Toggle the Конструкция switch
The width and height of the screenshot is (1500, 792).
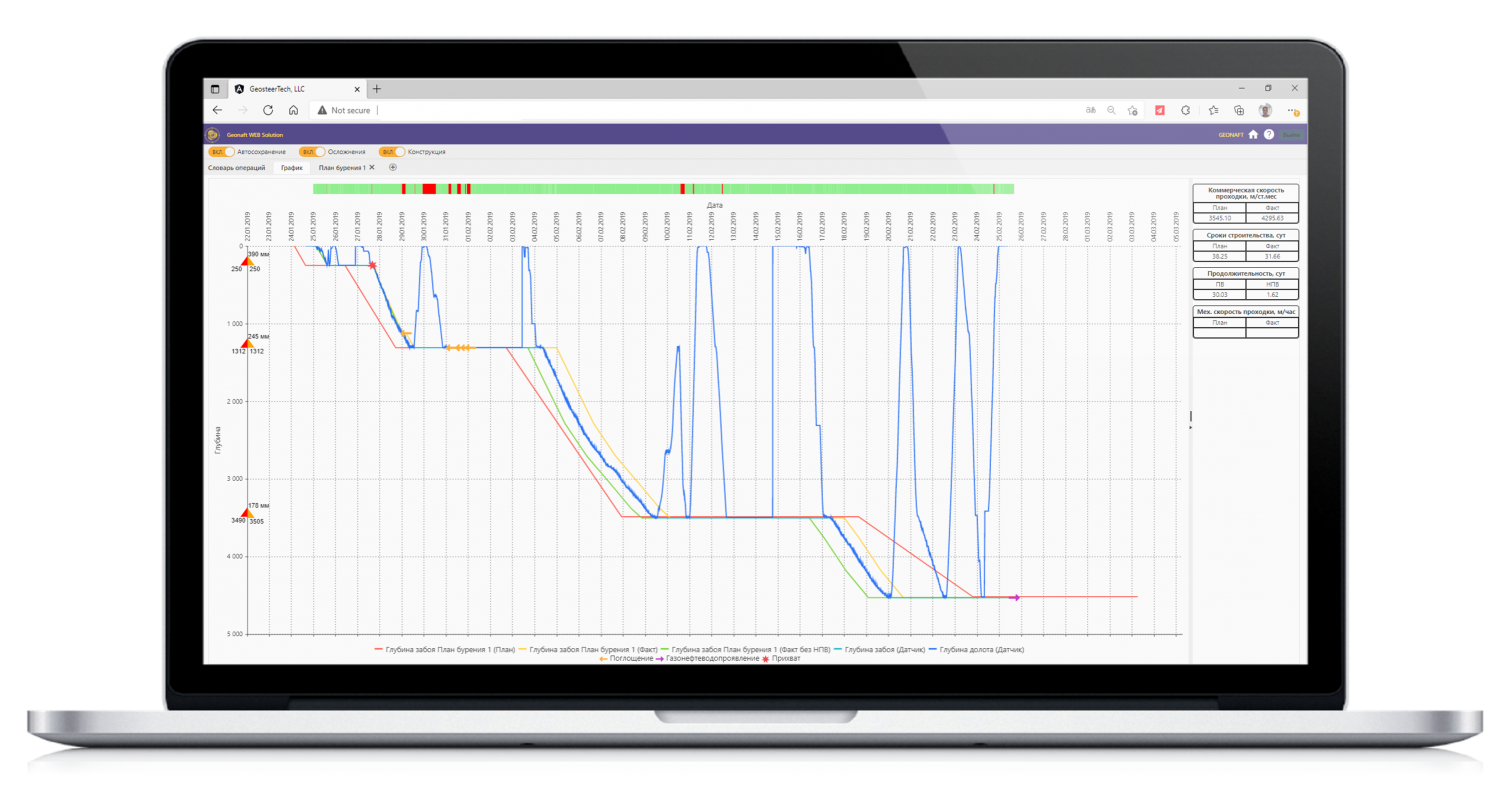[x=392, y=152]
